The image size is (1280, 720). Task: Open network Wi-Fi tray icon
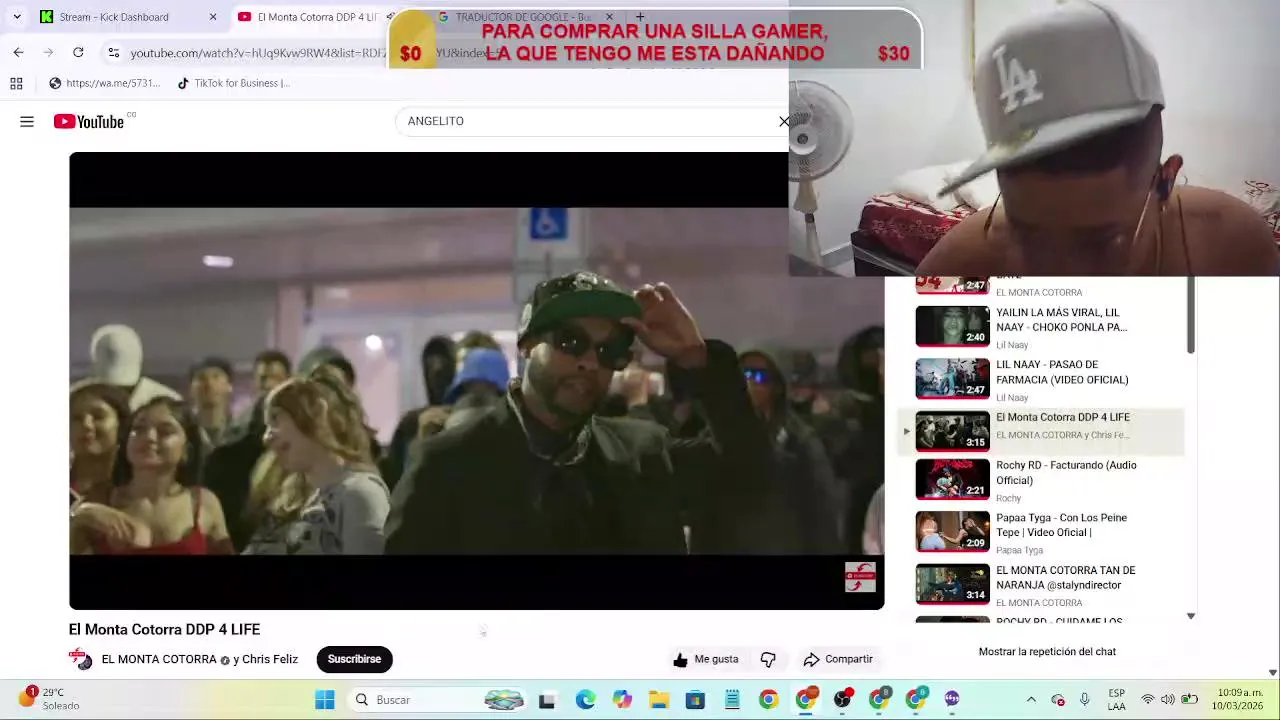pyautogui.click(x=1148, y=700)
